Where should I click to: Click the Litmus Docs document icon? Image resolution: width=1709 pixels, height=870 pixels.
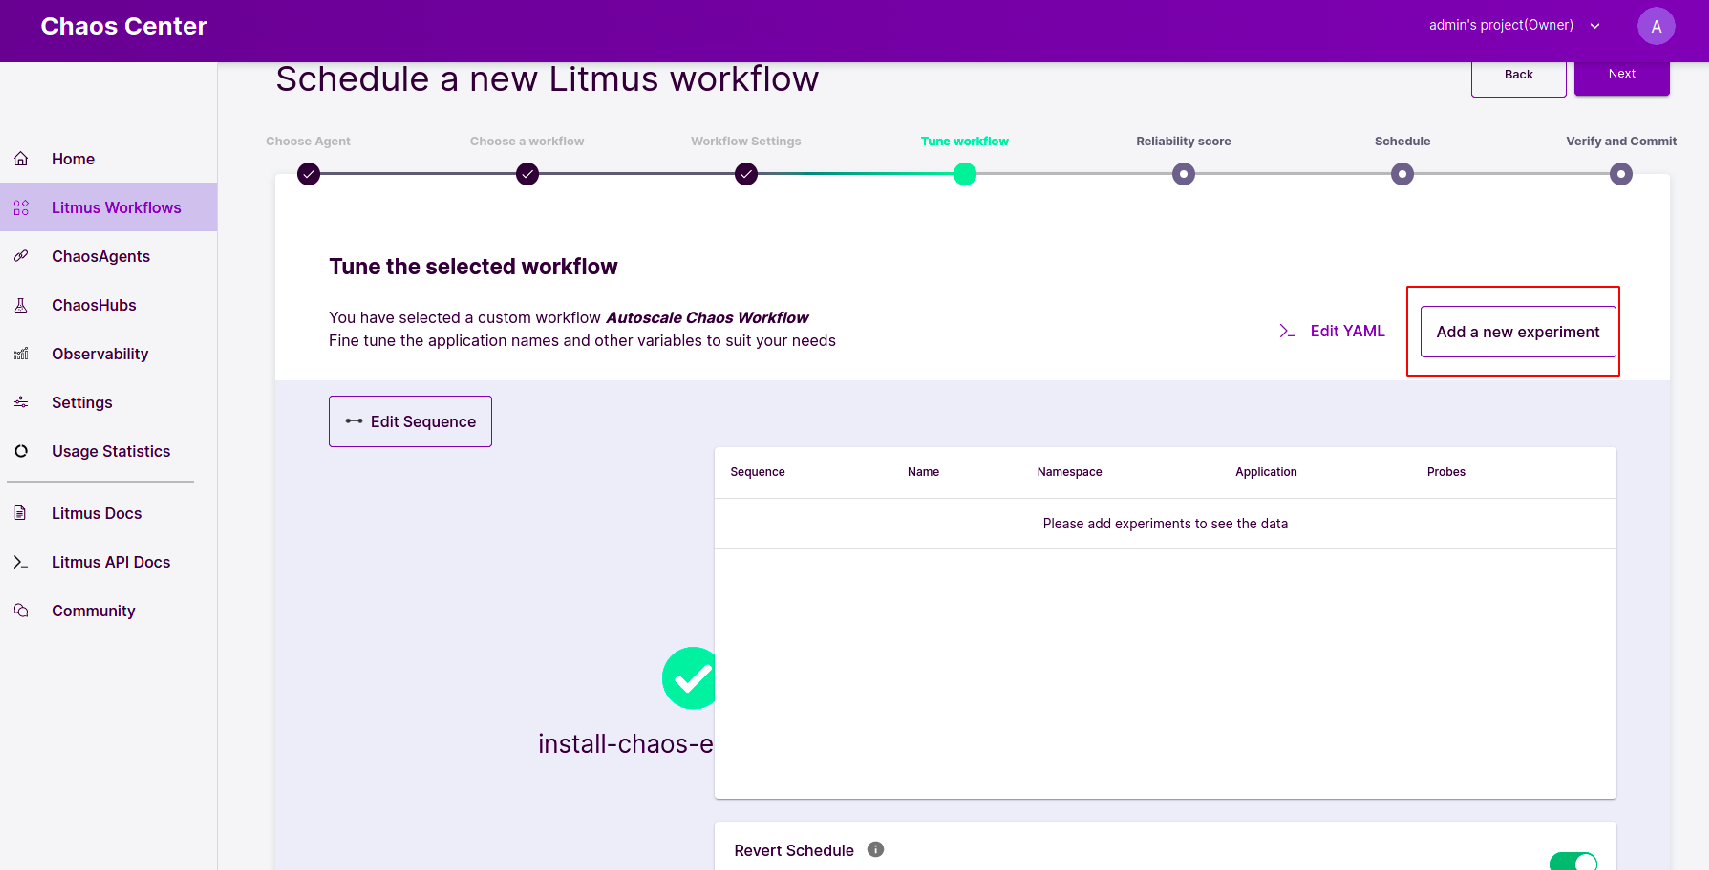pos(21,513)
